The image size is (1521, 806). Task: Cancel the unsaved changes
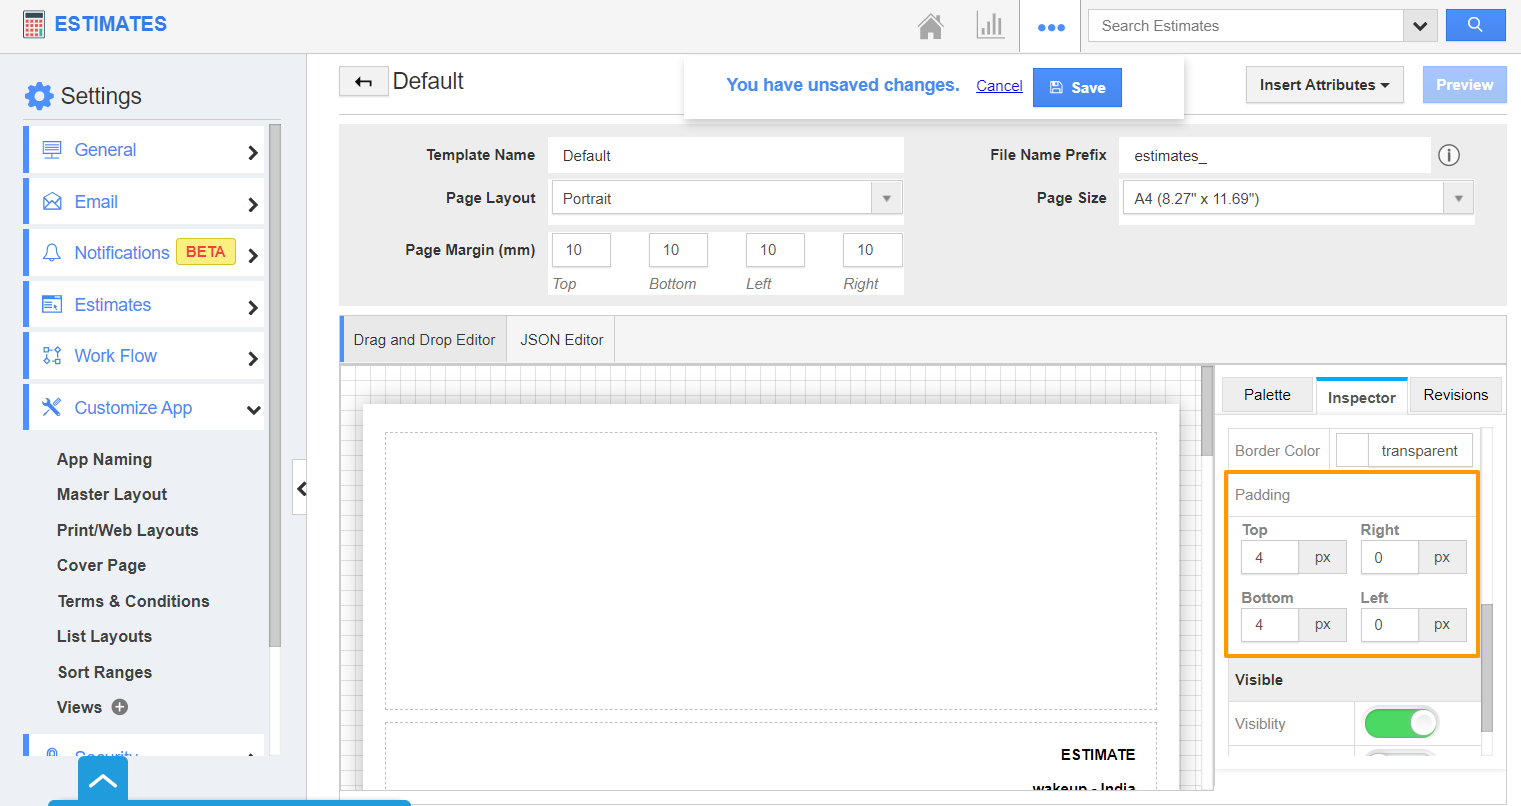[998, 86]
